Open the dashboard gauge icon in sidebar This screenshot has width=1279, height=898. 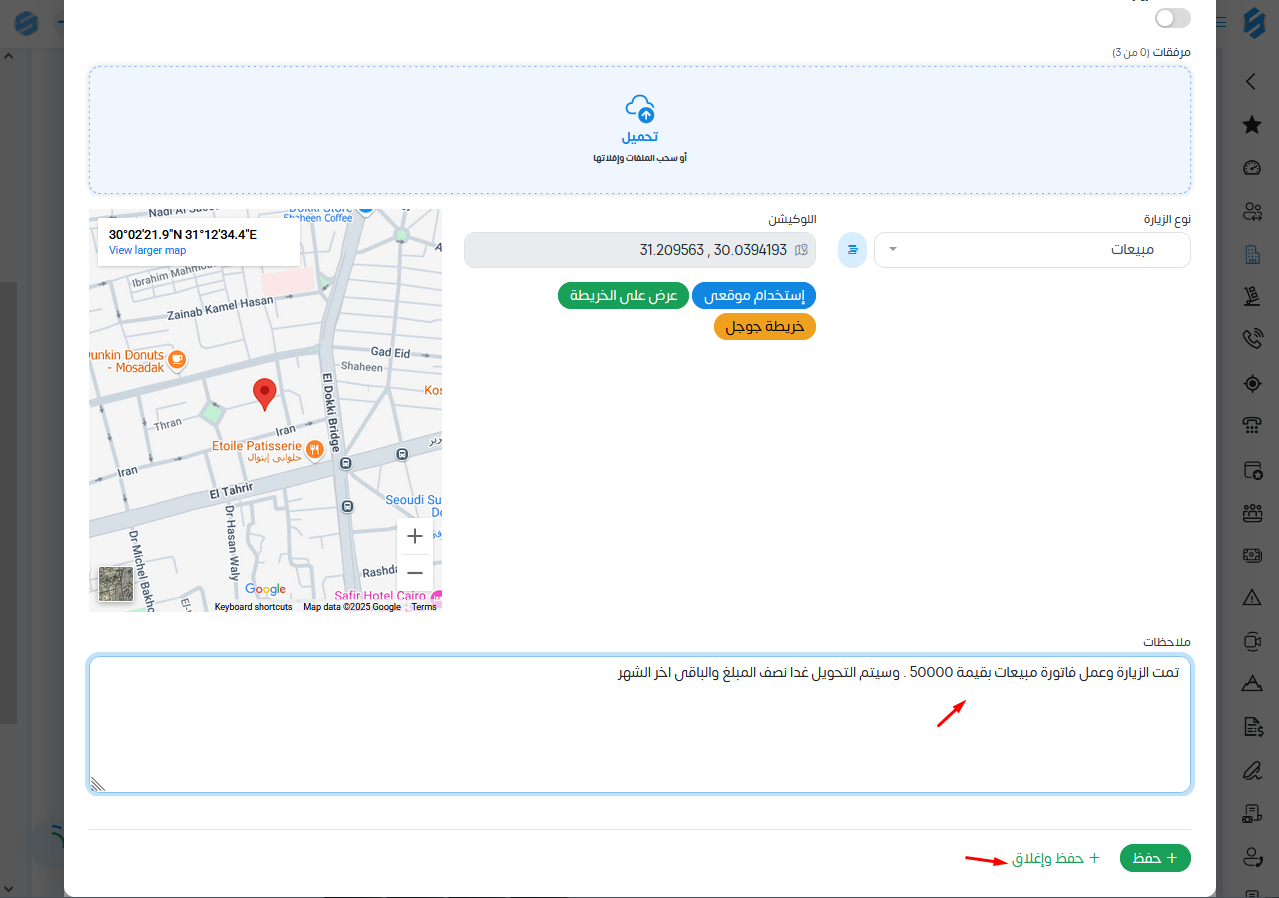coord(1251,168)
